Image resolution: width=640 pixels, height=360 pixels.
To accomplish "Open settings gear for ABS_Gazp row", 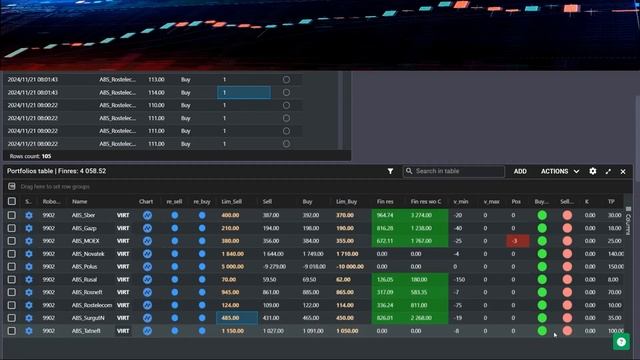I will 29,228.
